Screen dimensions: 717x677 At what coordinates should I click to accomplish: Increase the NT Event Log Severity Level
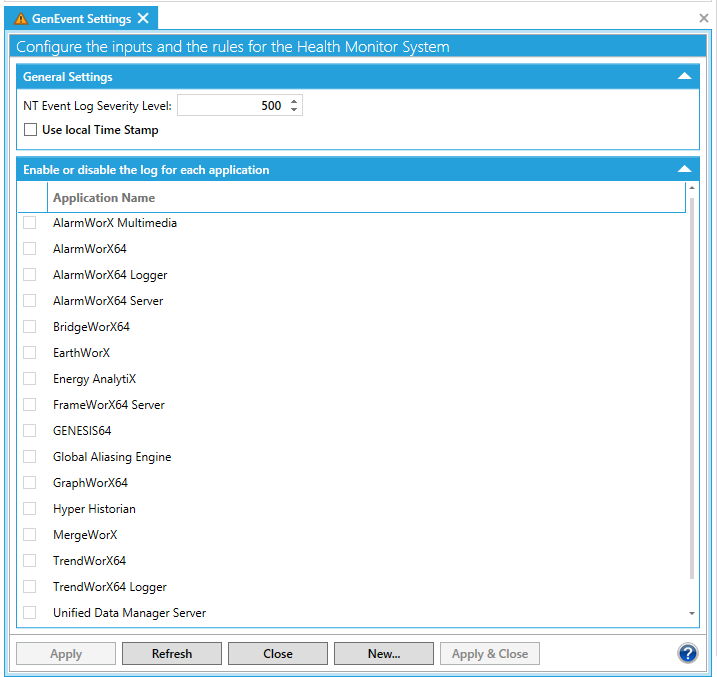[x=294, y=101]
